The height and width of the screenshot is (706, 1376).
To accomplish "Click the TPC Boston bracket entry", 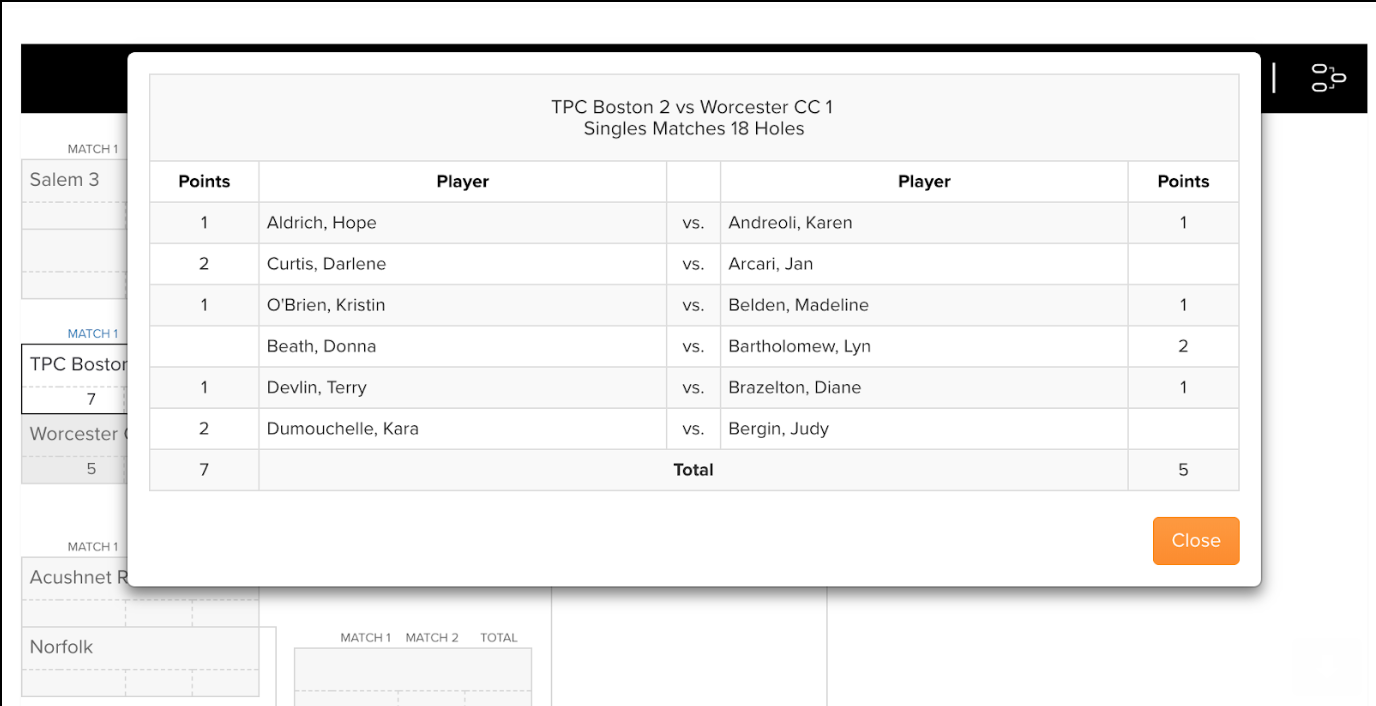I will point(75,364).
